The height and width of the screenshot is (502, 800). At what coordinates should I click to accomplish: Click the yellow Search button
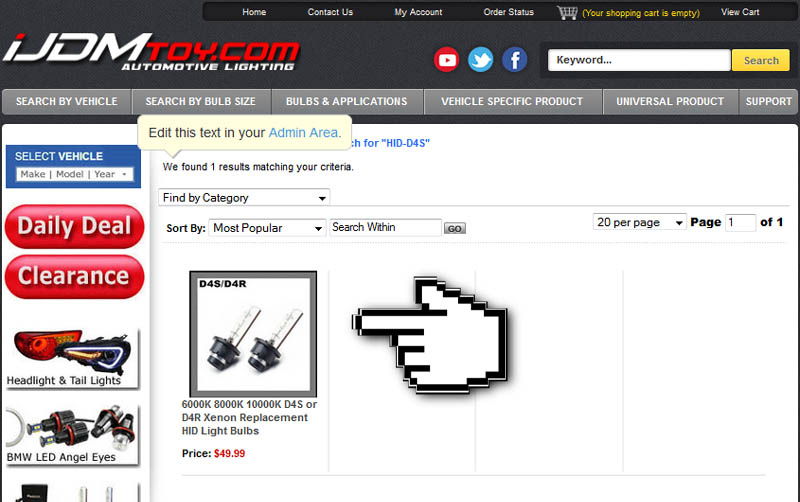point(761,60)
